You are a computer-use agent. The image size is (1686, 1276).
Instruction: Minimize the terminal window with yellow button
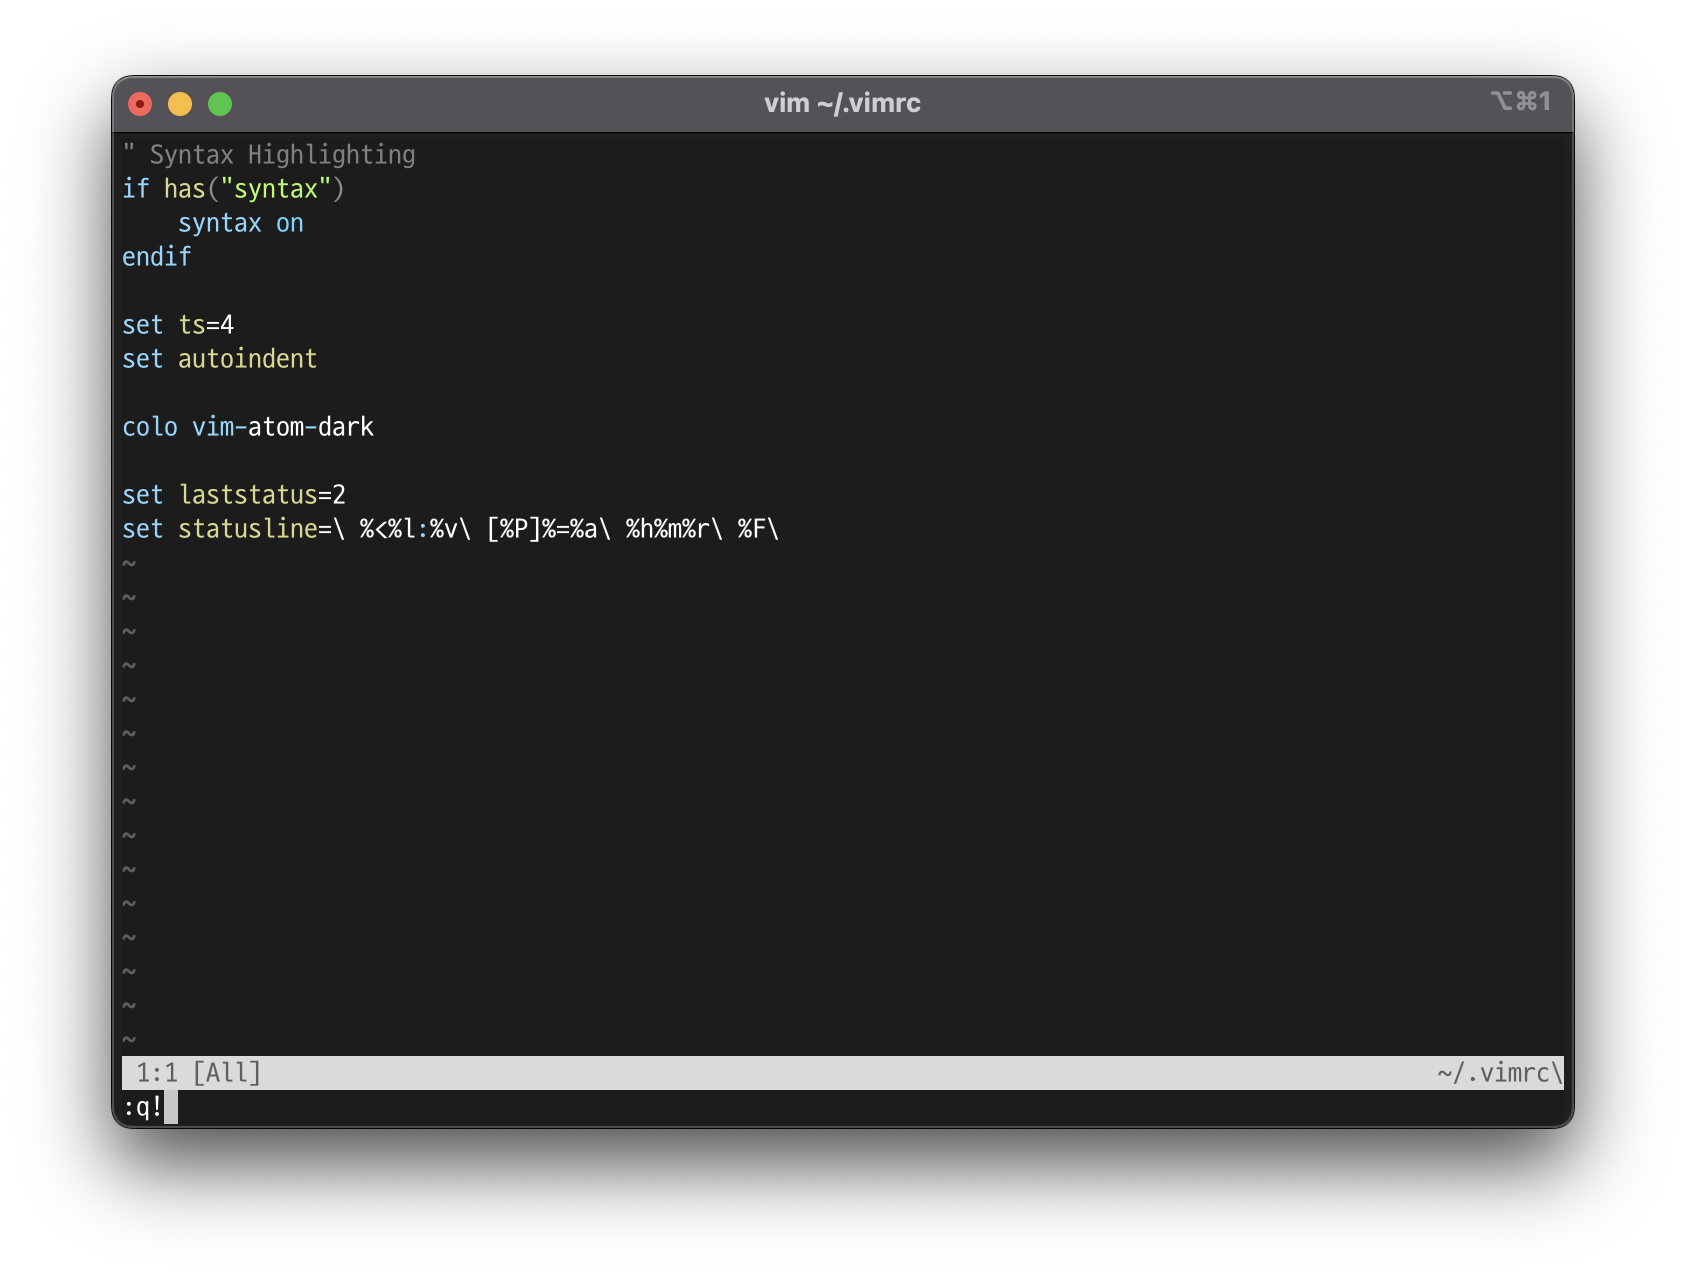coord(180,104)
